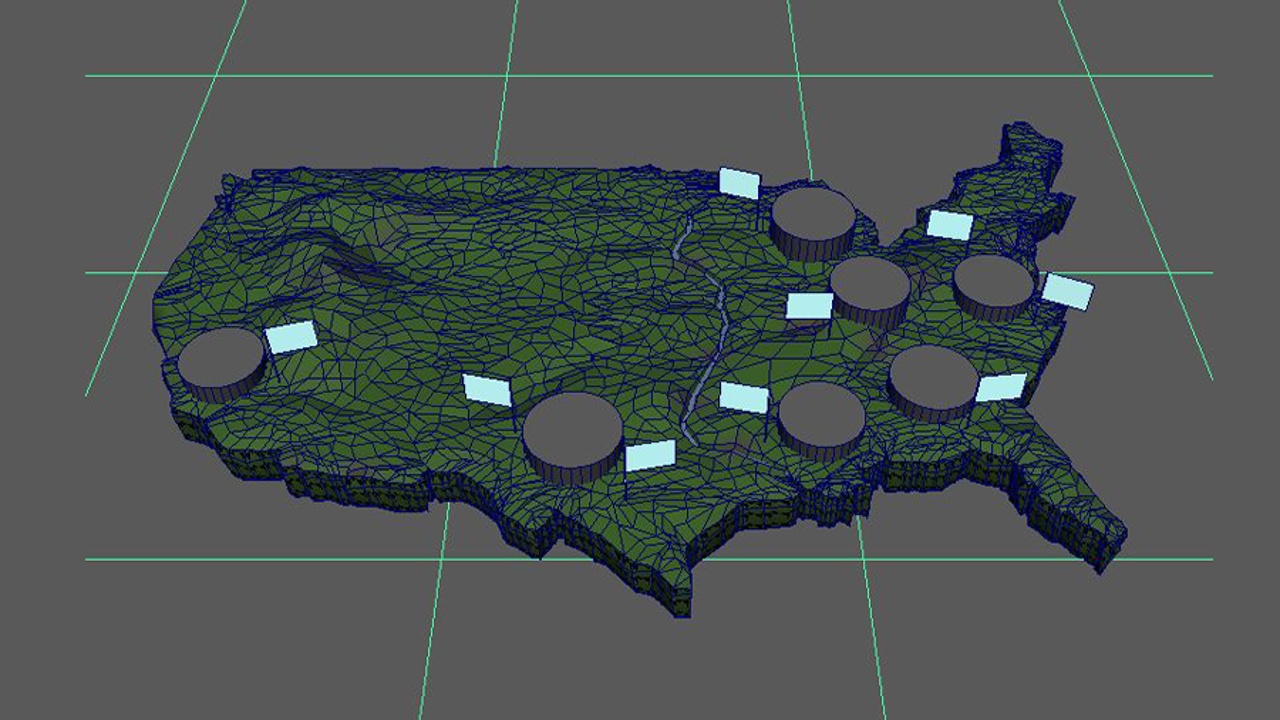Viewport: 1280px width, 720px height.
Task: Select the New England tip of the map
Action: [1030, 150]
